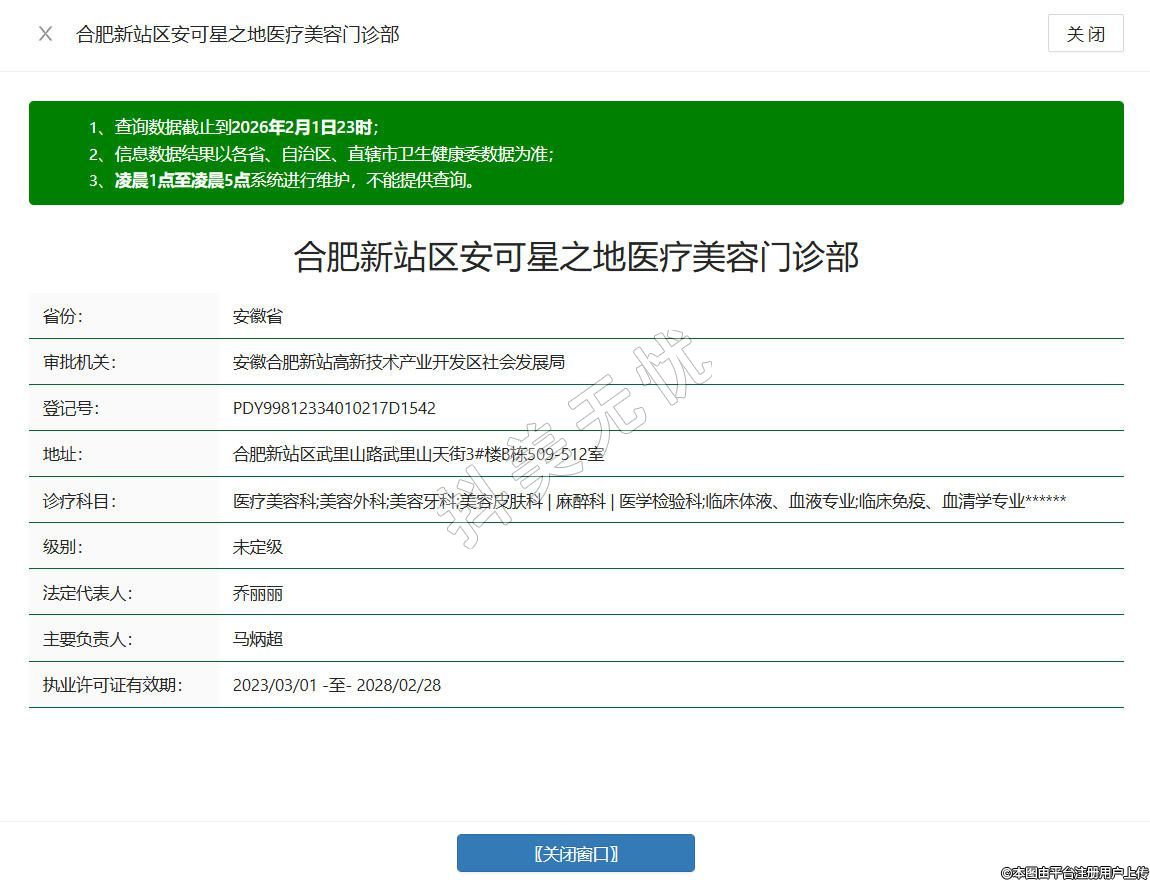Click main person in charge 马炳超
Image resolution: width=1150 pixels, height=880 pixels.
pyautogui.click(x=258, y=639)
